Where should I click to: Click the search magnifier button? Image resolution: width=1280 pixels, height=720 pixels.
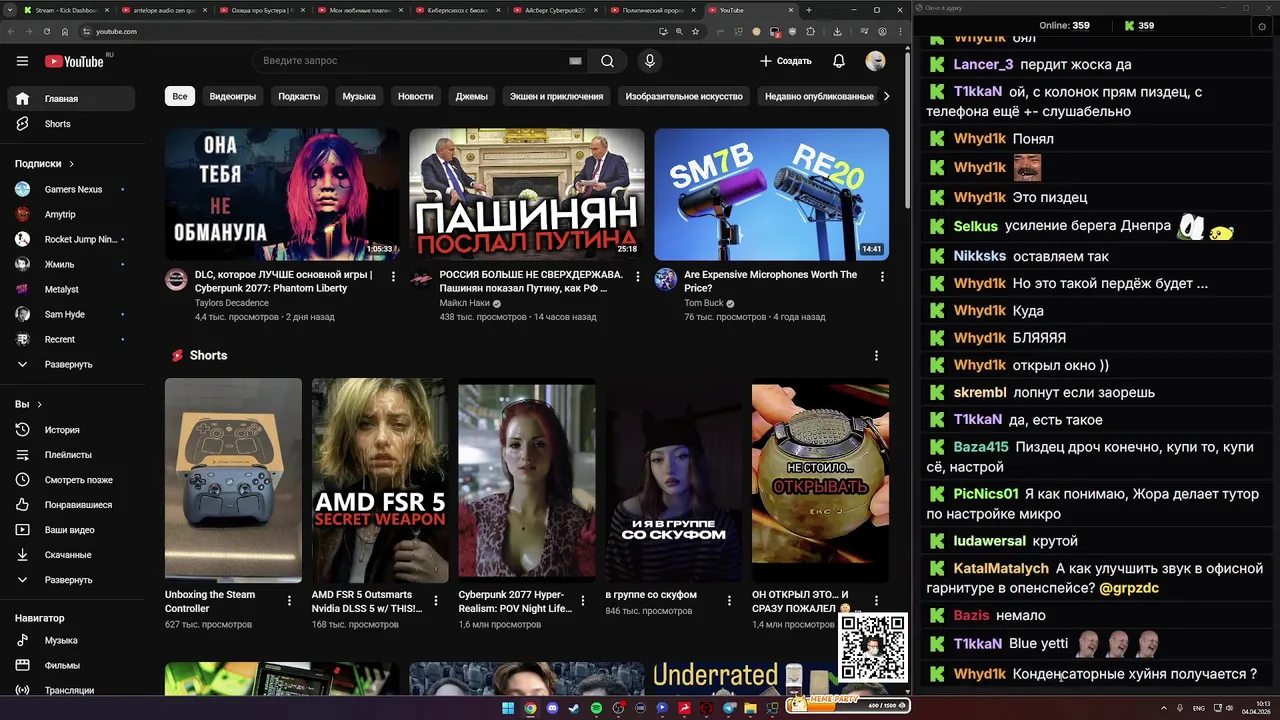607,61
